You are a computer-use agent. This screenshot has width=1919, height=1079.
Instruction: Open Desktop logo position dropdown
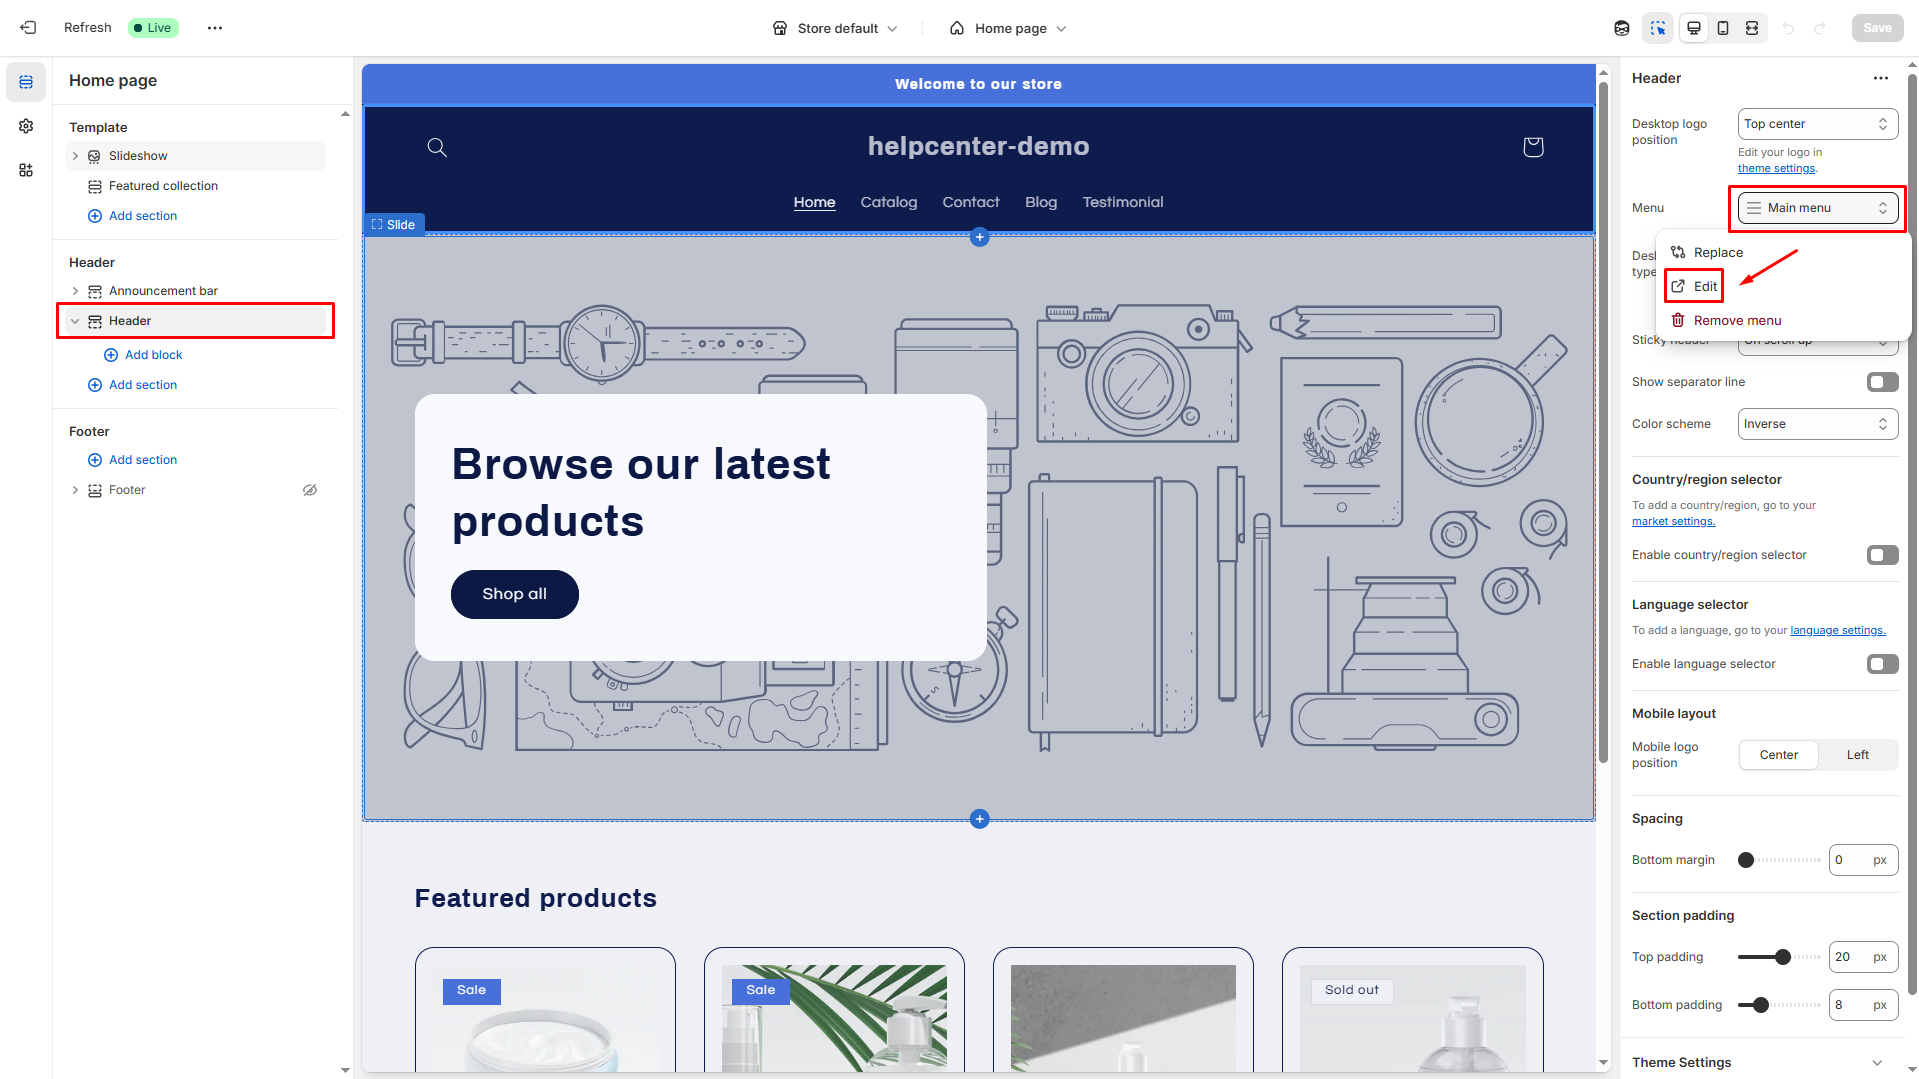coord(1817,124)
